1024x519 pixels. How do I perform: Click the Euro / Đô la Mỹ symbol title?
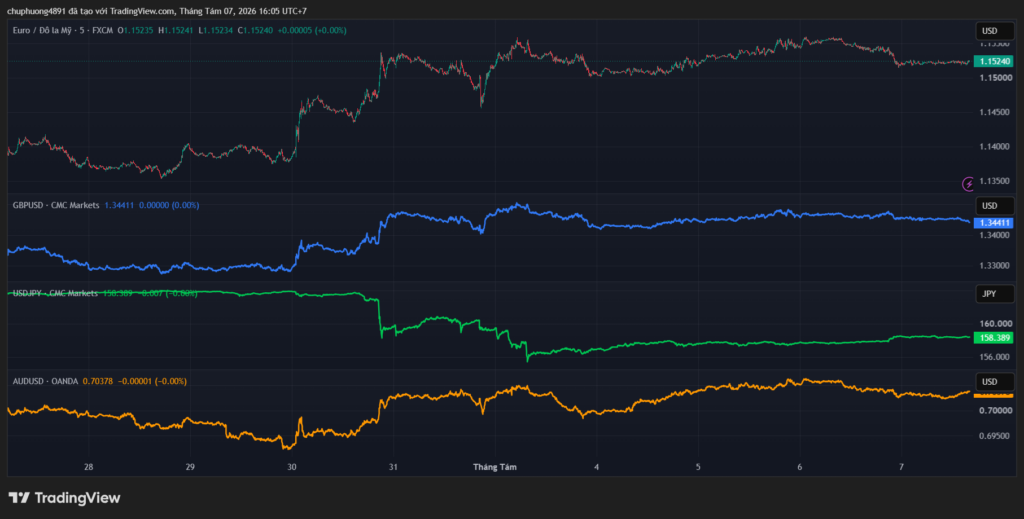63,30
